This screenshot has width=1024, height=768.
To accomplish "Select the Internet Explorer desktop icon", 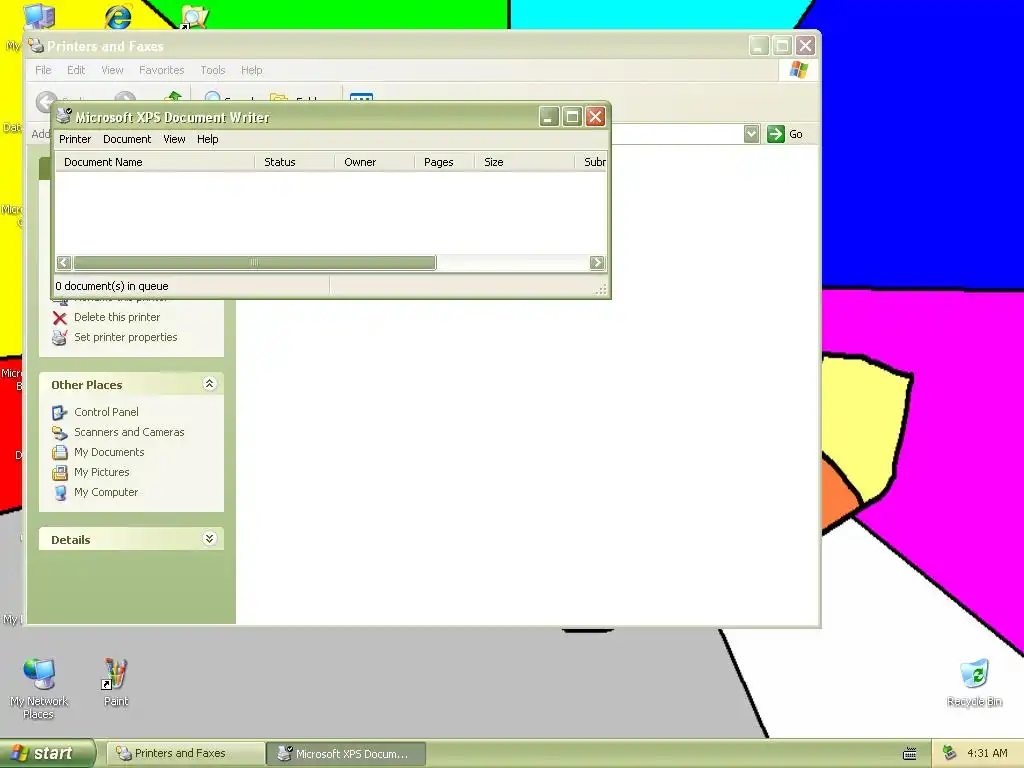I will [x=118, y=16].
